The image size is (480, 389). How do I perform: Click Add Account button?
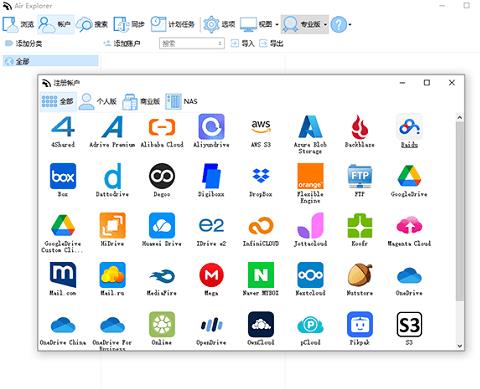point(122,43)
